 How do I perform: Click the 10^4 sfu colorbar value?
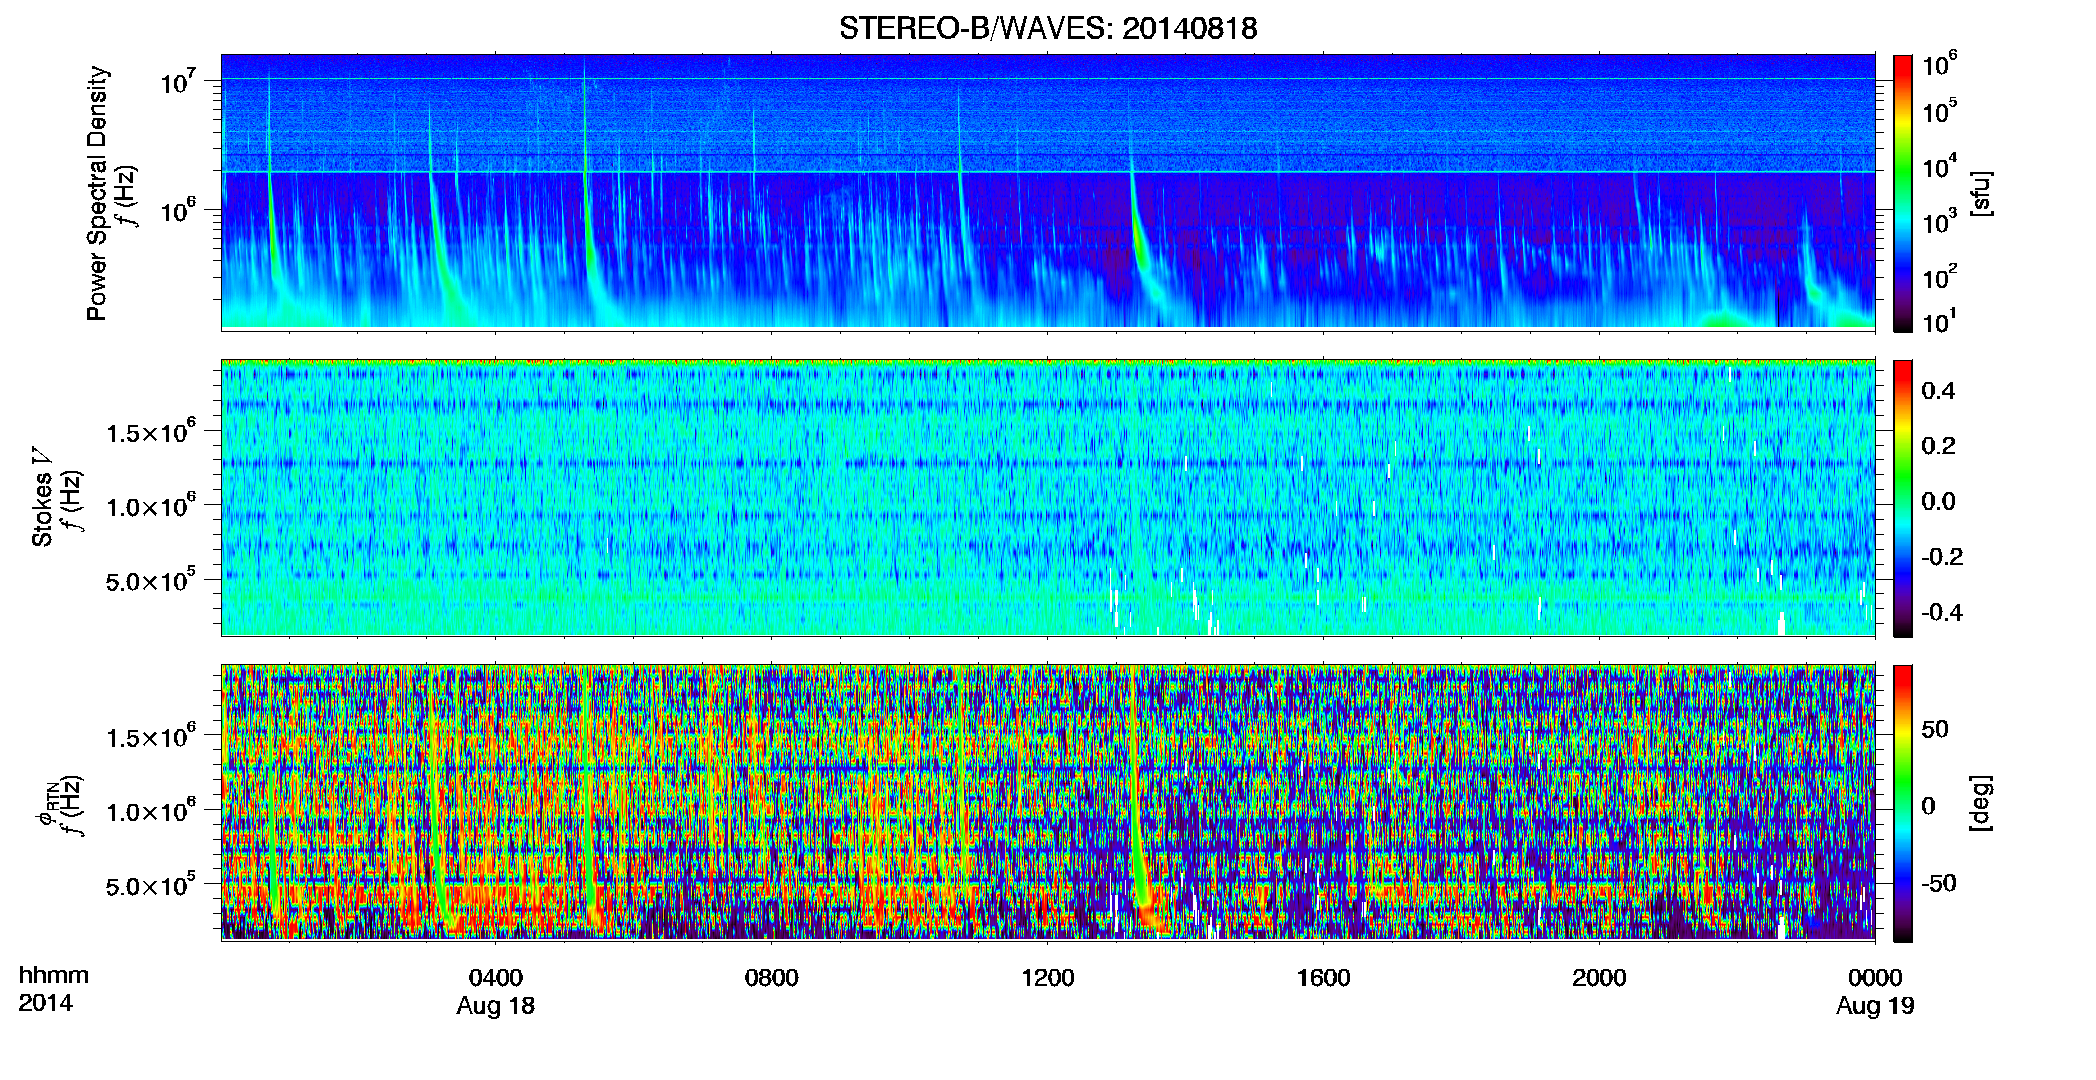[x=1940, y=166]
